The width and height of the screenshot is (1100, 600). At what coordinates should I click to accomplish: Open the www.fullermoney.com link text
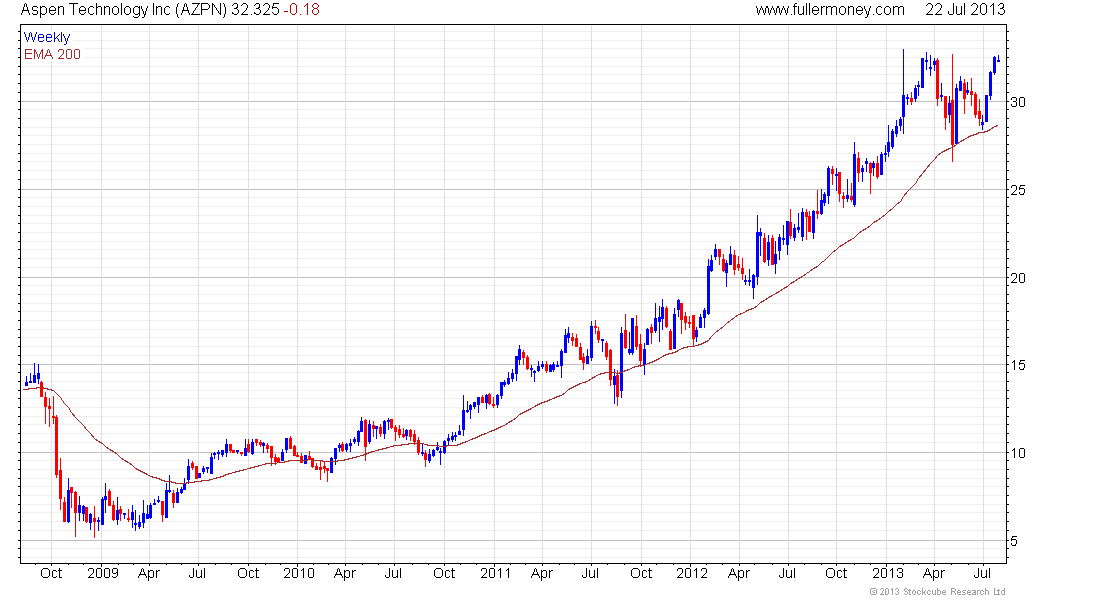tap(830, 10)
